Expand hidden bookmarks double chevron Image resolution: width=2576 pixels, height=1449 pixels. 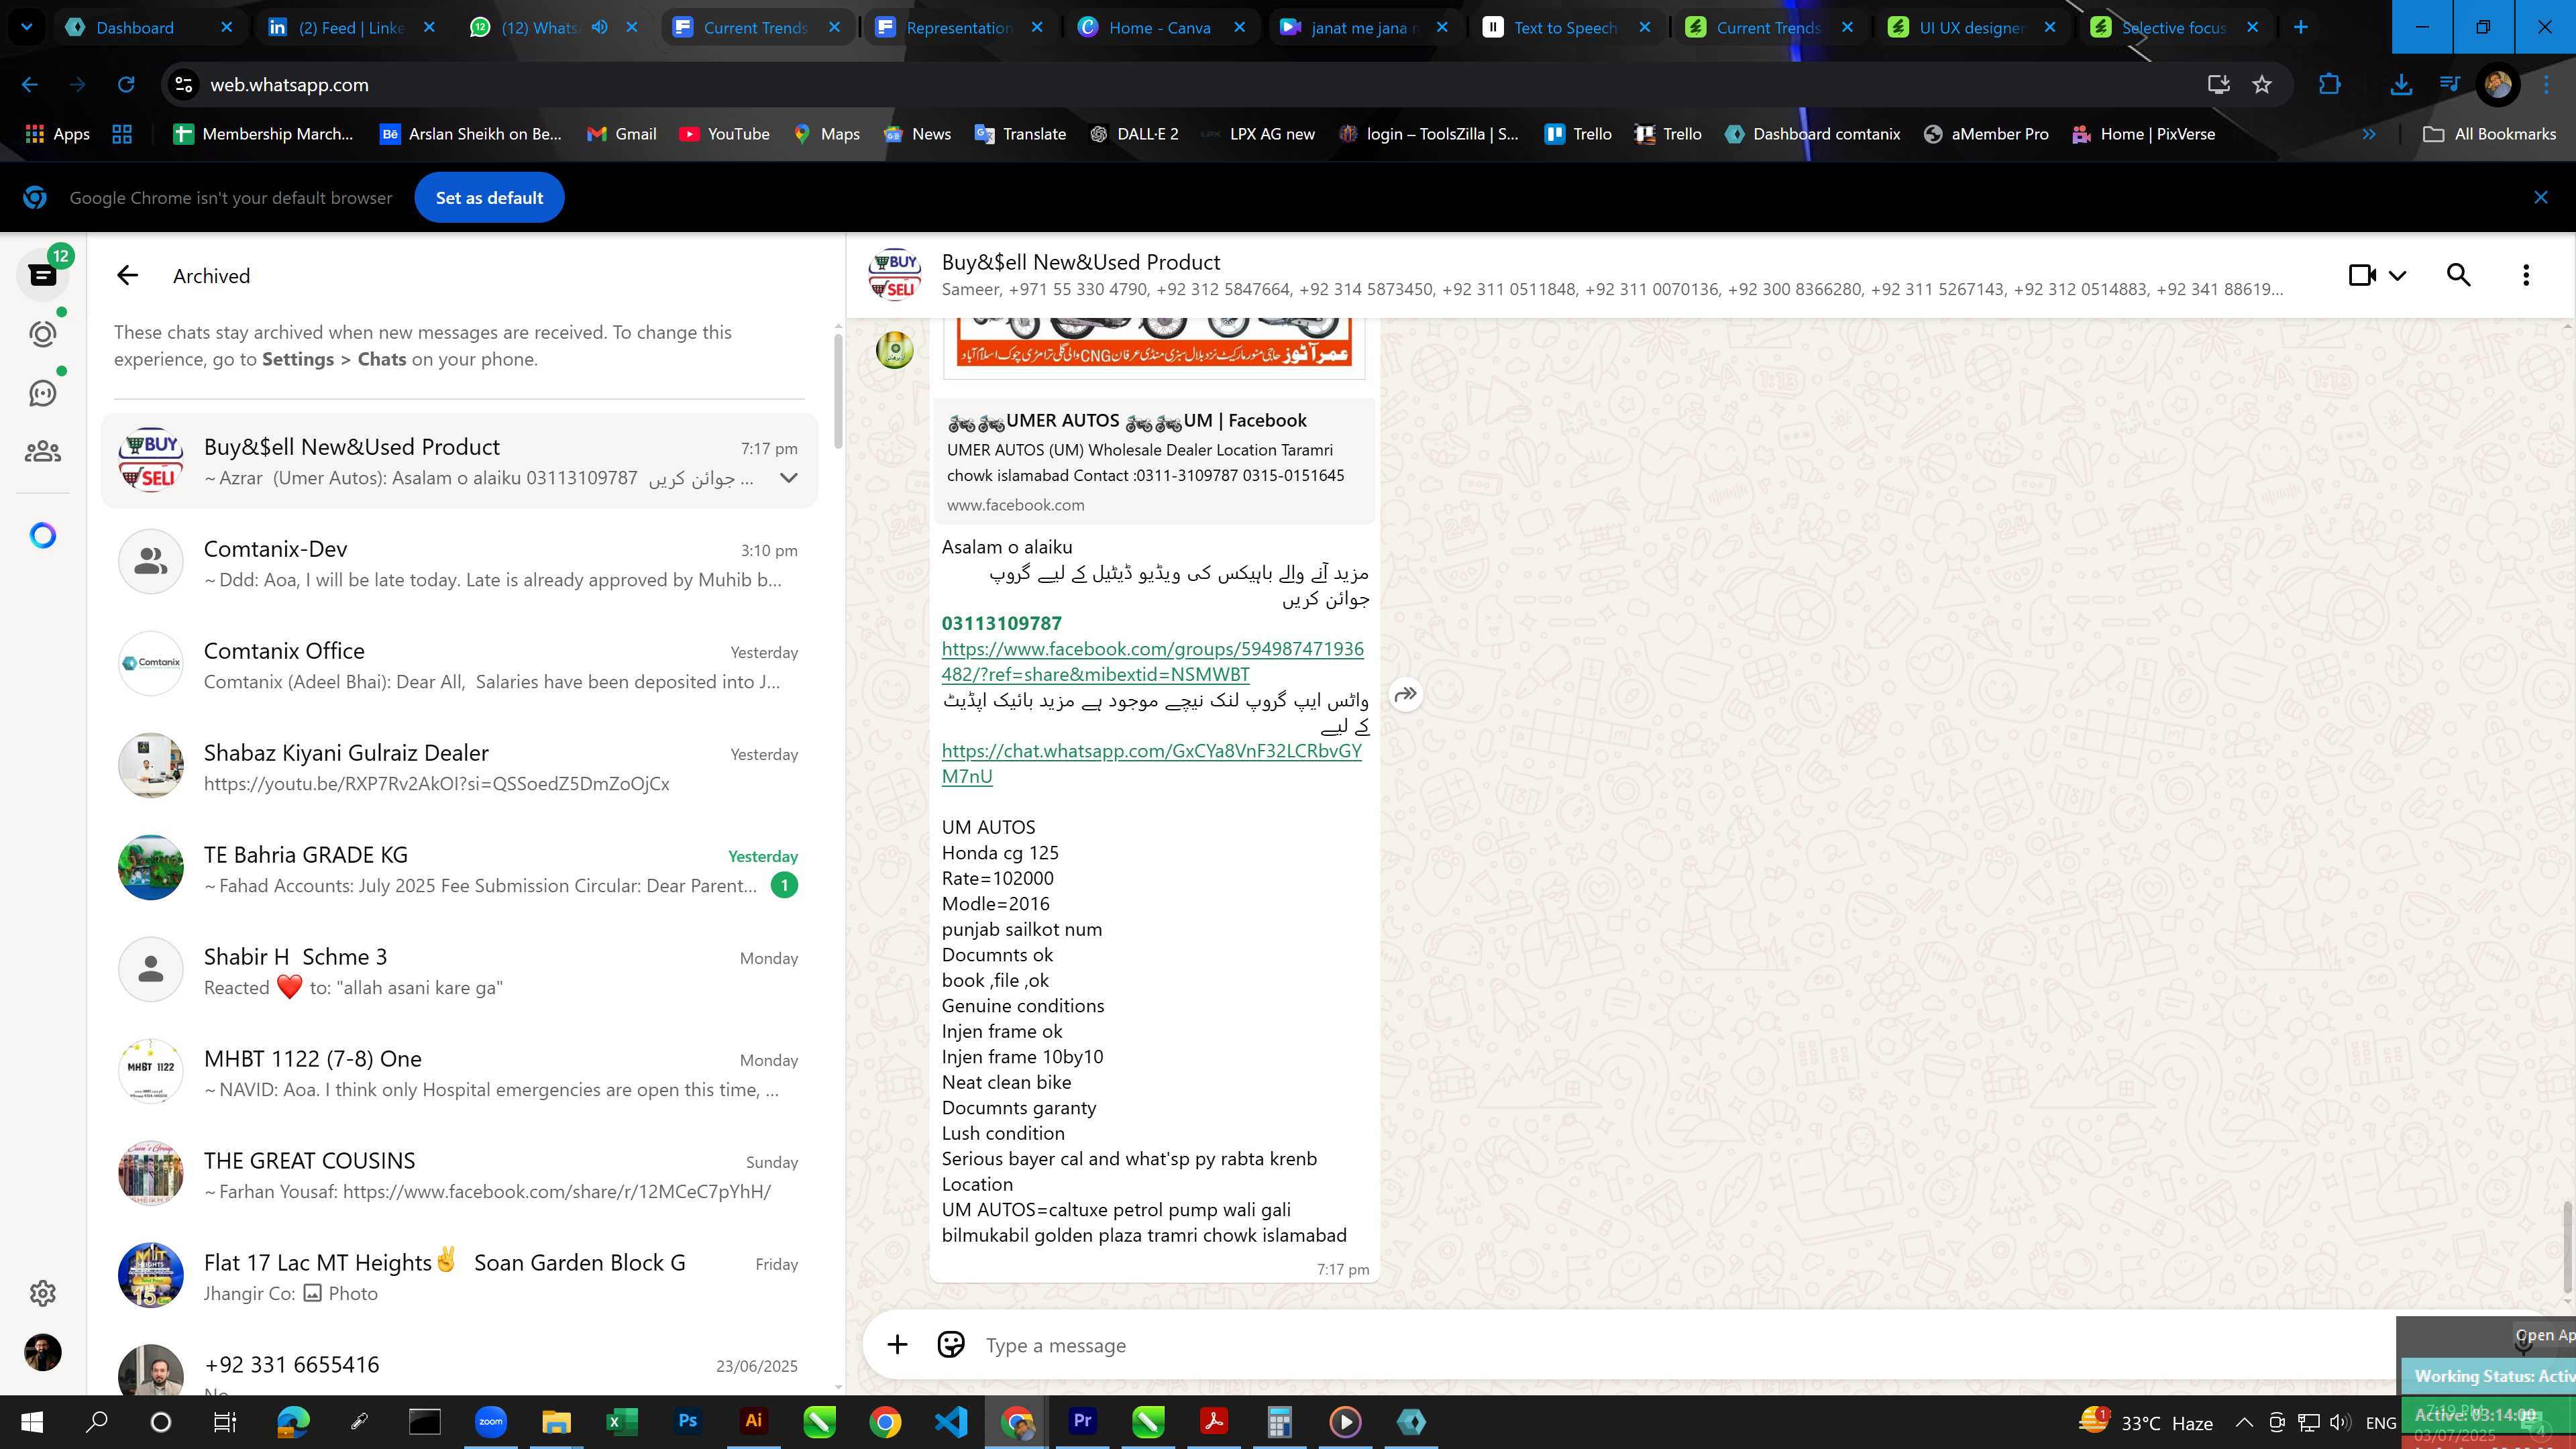pyautogui.click(x=2369, y=134)
